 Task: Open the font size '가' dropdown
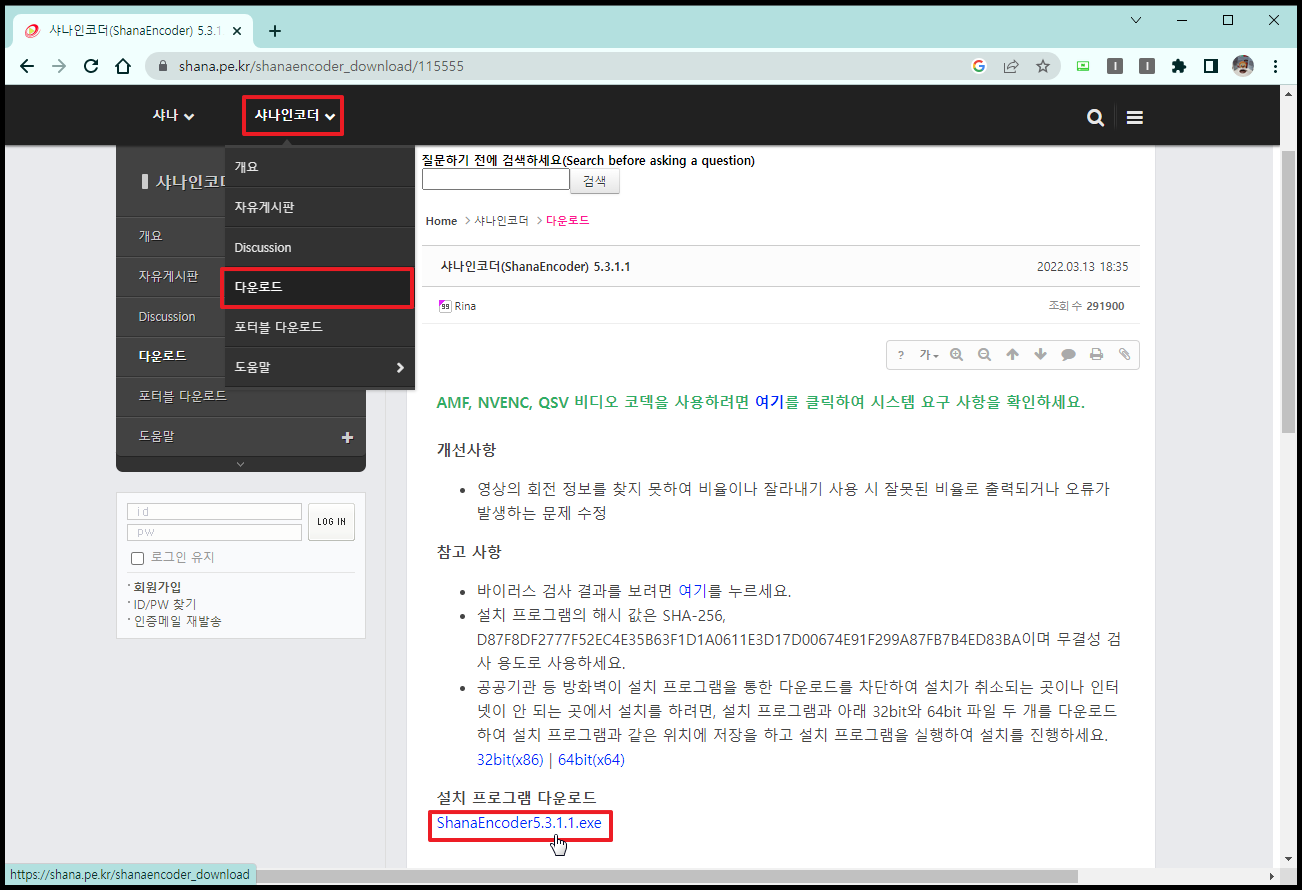tap(929, 355)
